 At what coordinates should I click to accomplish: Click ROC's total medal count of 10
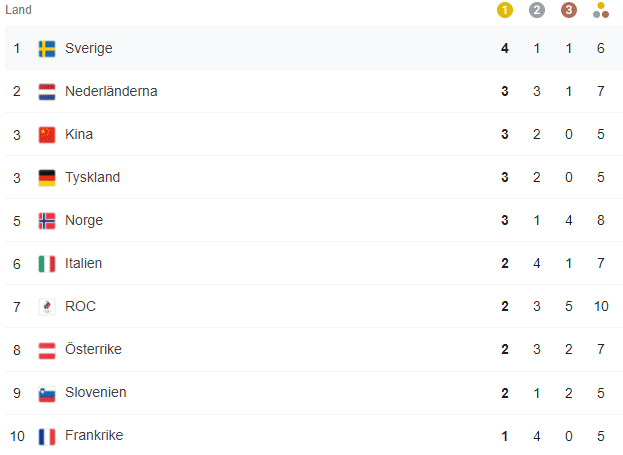[x=601, y=306]
